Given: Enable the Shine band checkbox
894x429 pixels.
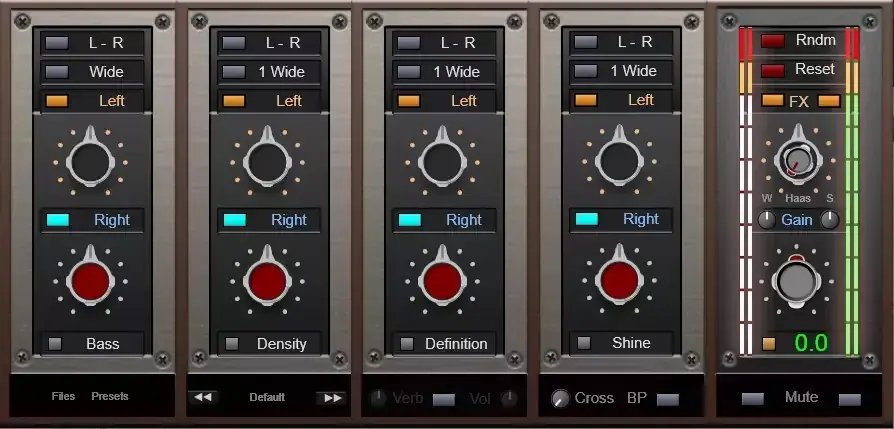Looking at the screenshot, I should (584, 343).
